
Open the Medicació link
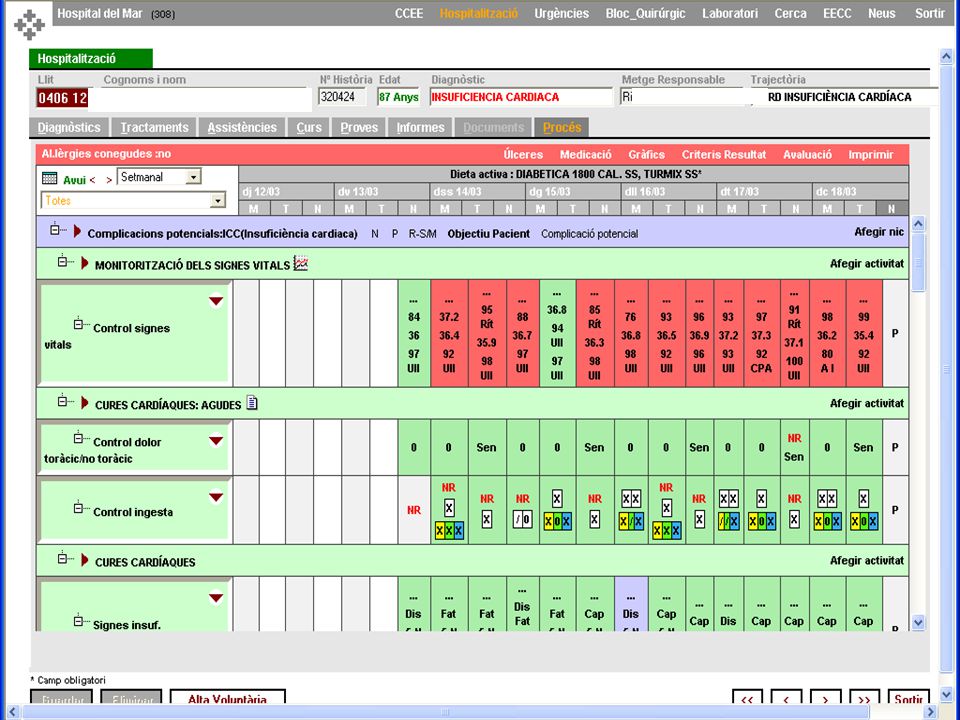pos(585,155)
